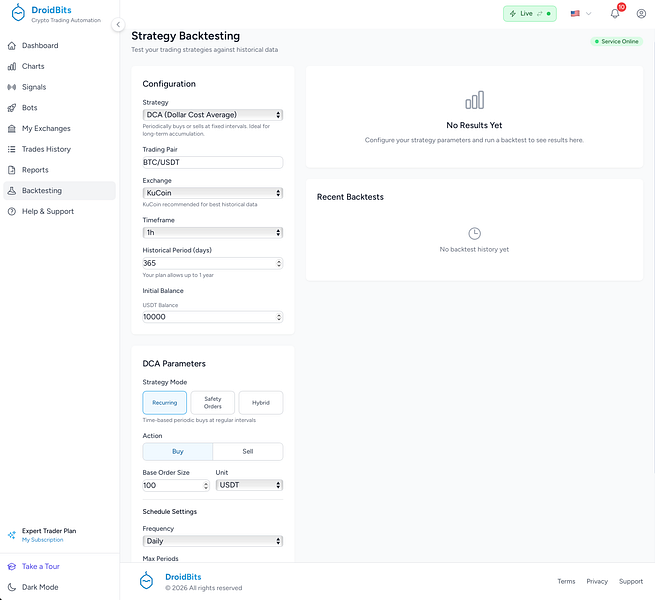Choose the Buy action
This screenshot has width=655, height=600.
click(178, 452)
